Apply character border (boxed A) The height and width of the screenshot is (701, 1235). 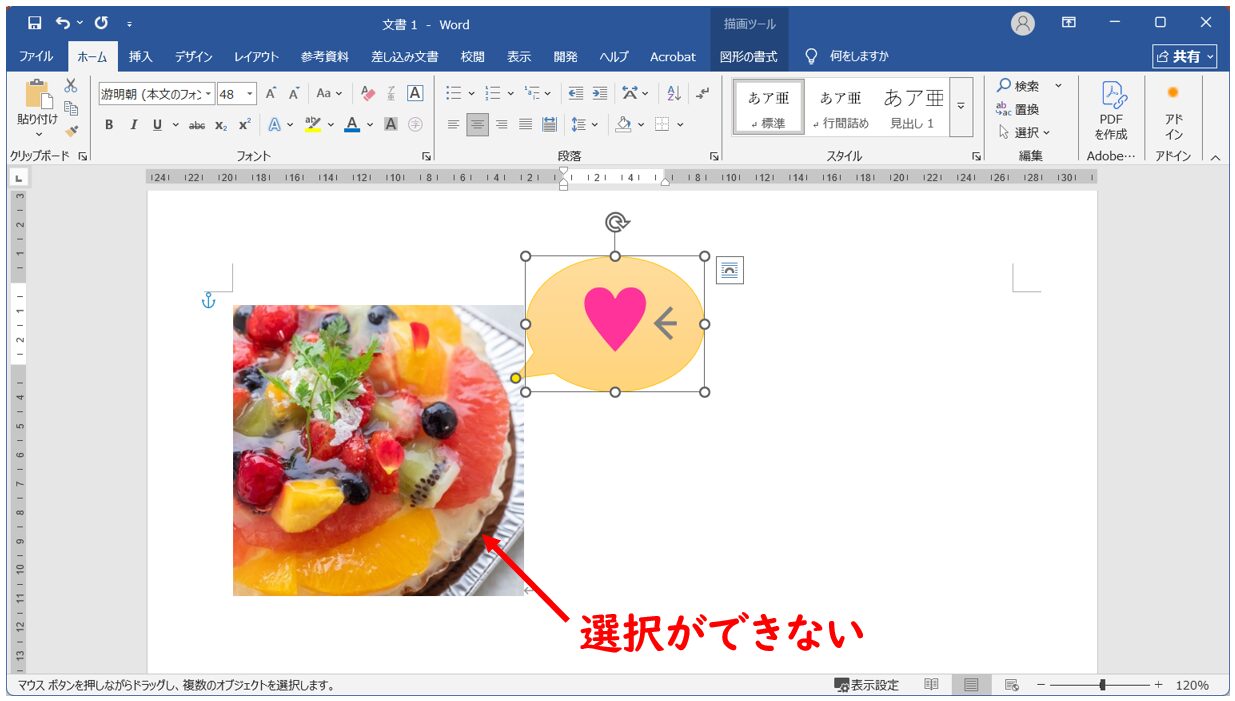point(415,94)
